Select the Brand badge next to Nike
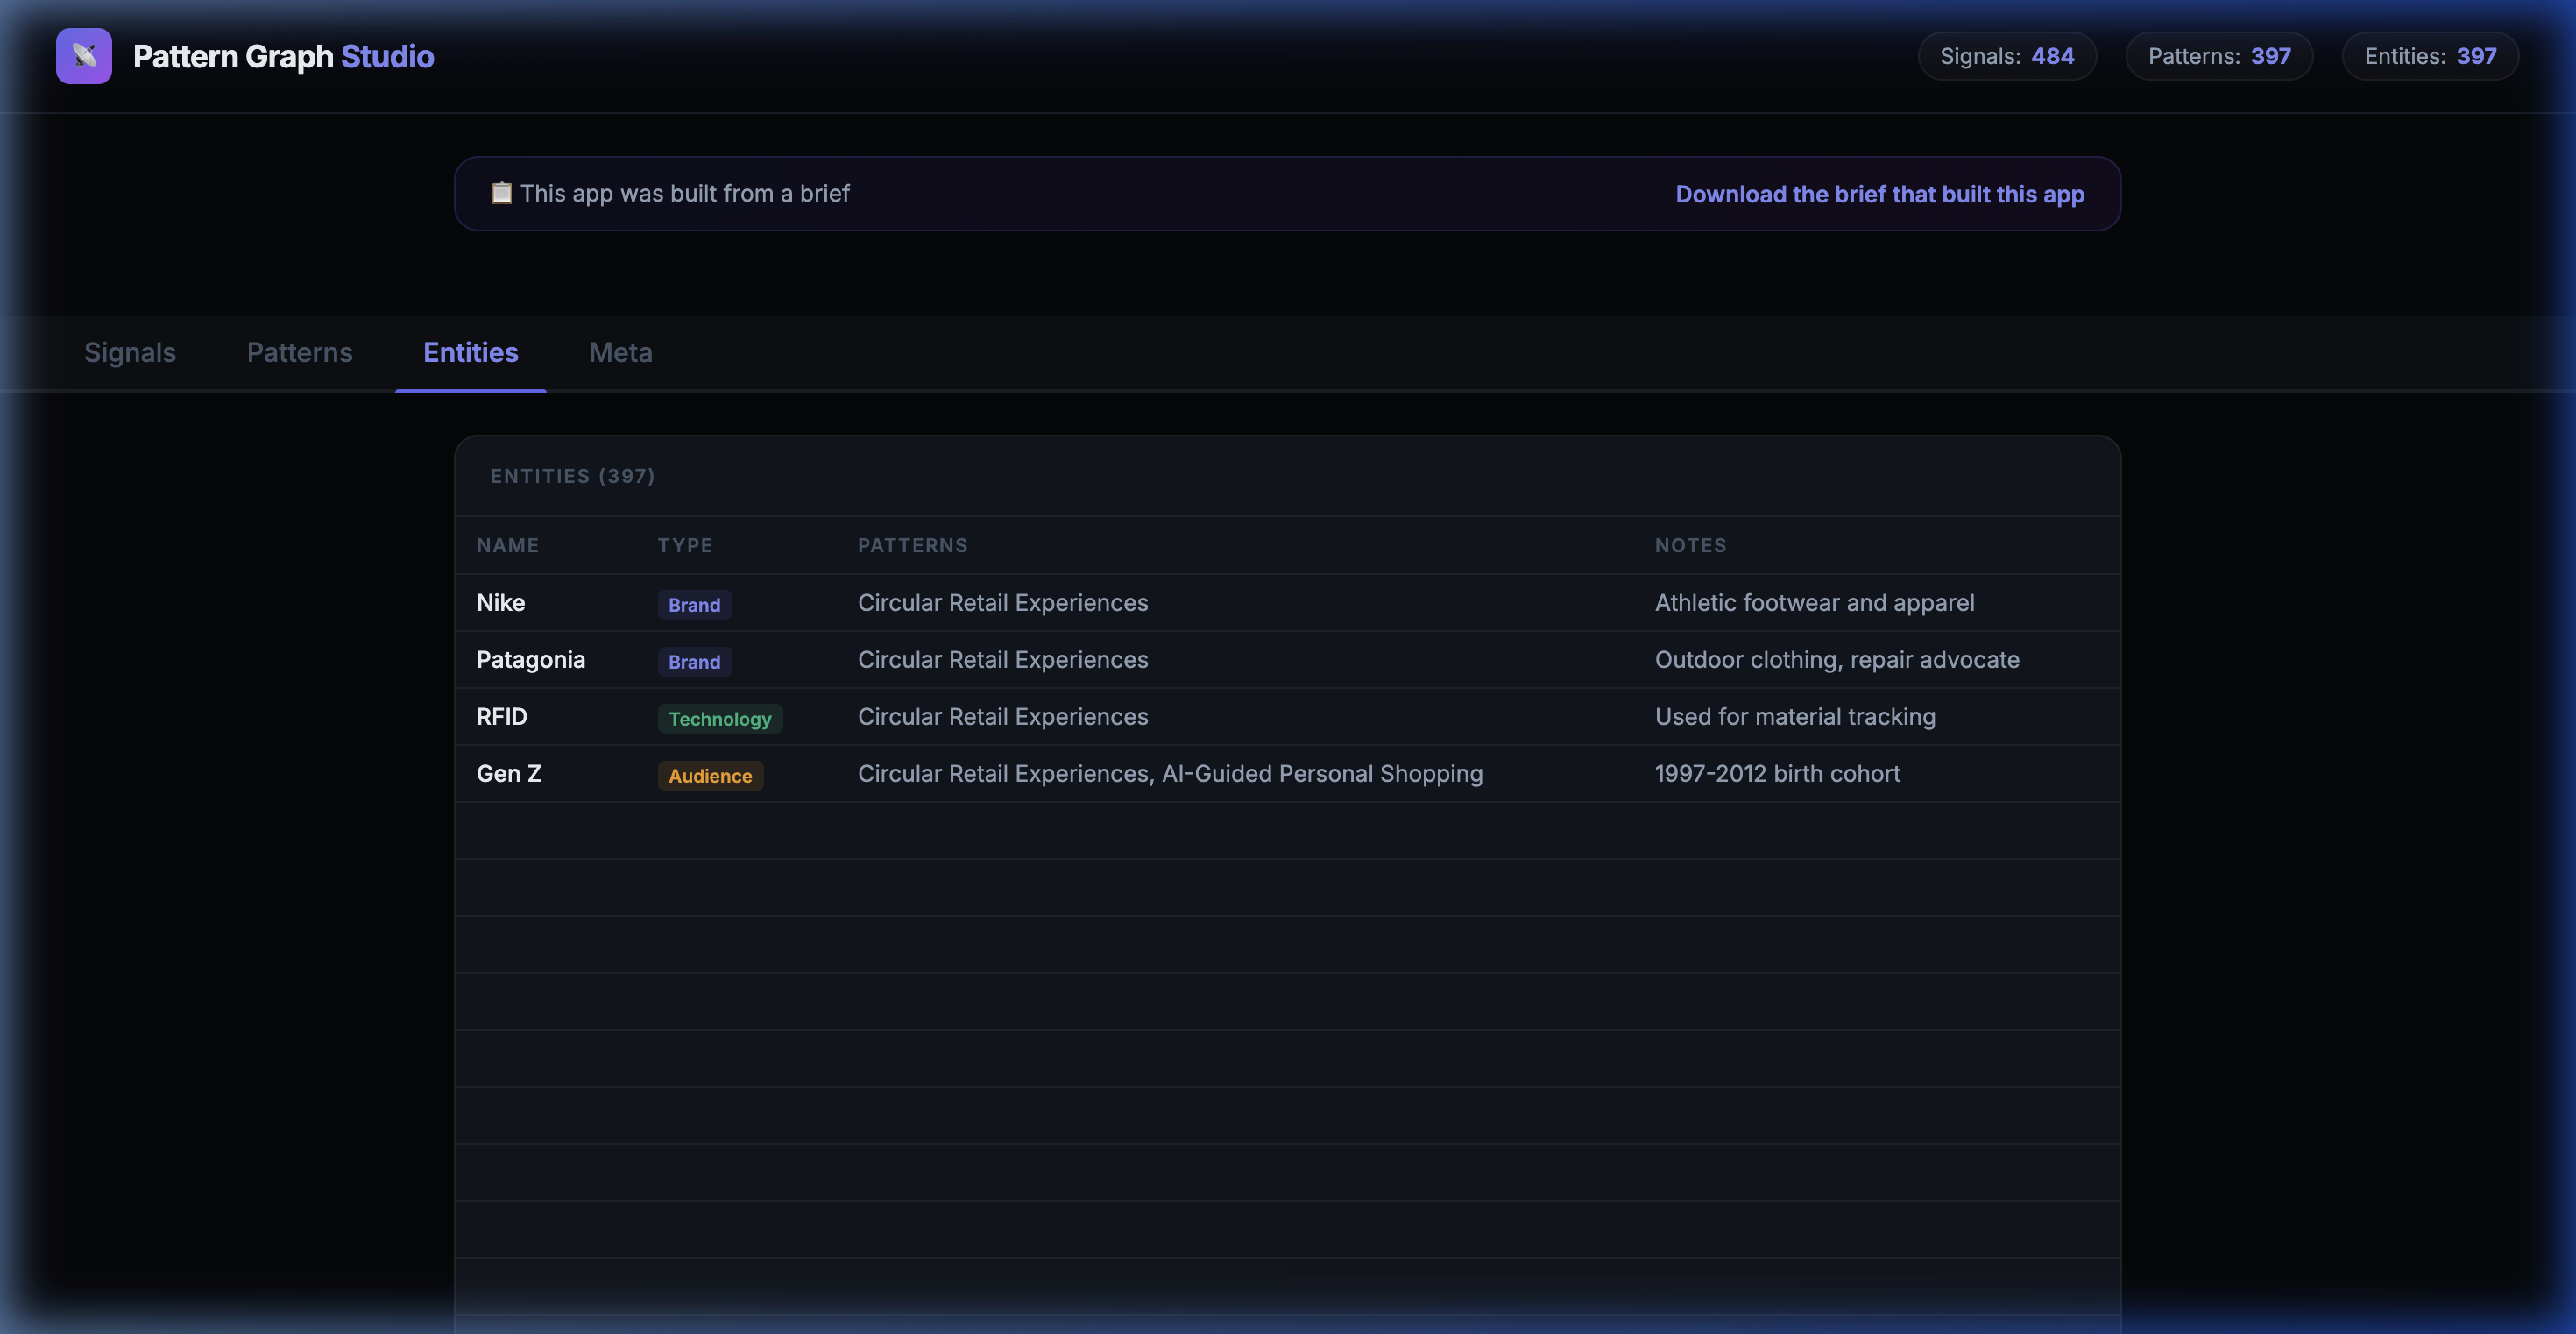 [x=695, y=604]
